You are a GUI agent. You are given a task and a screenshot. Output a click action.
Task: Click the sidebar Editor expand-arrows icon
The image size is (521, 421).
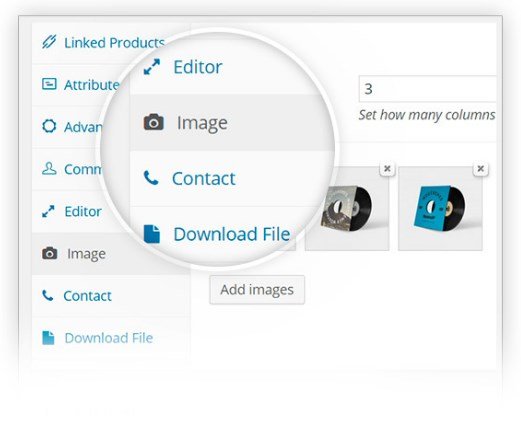[x=48, y=211]
